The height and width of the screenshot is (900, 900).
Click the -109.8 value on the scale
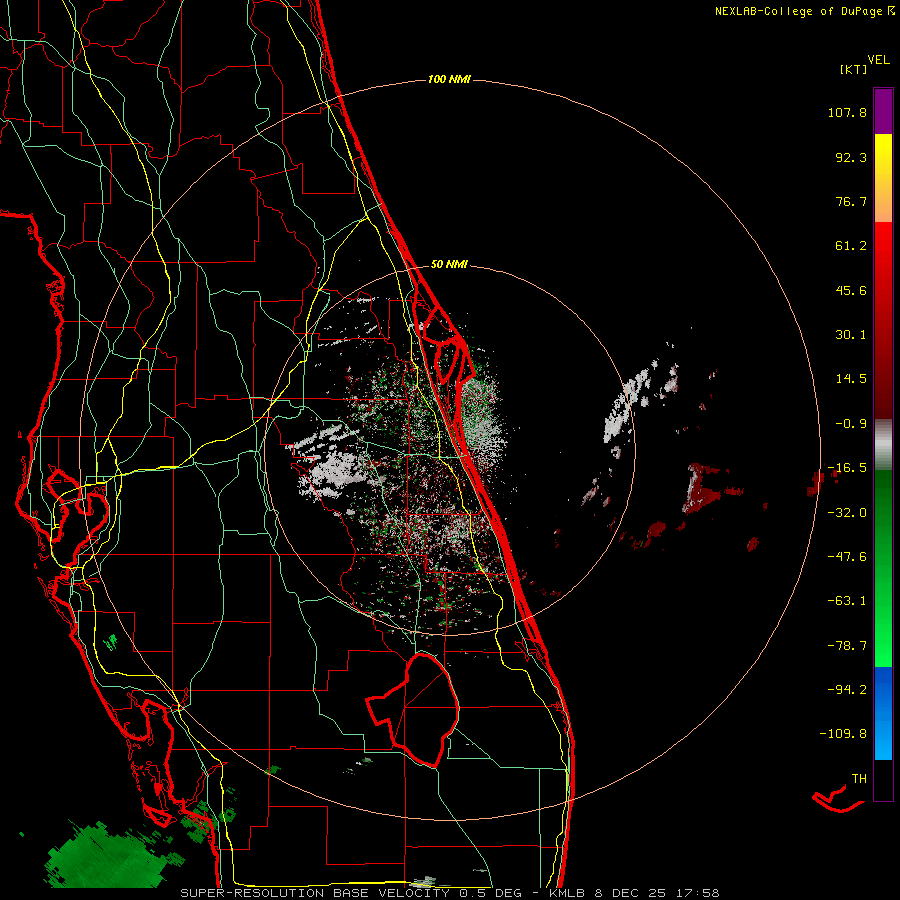pyautogui.click(x=844, y=734)
